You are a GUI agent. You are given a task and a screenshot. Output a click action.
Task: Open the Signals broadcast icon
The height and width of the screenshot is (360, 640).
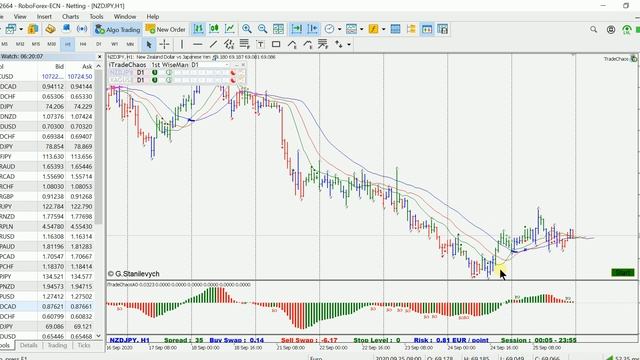coord(82,29)
